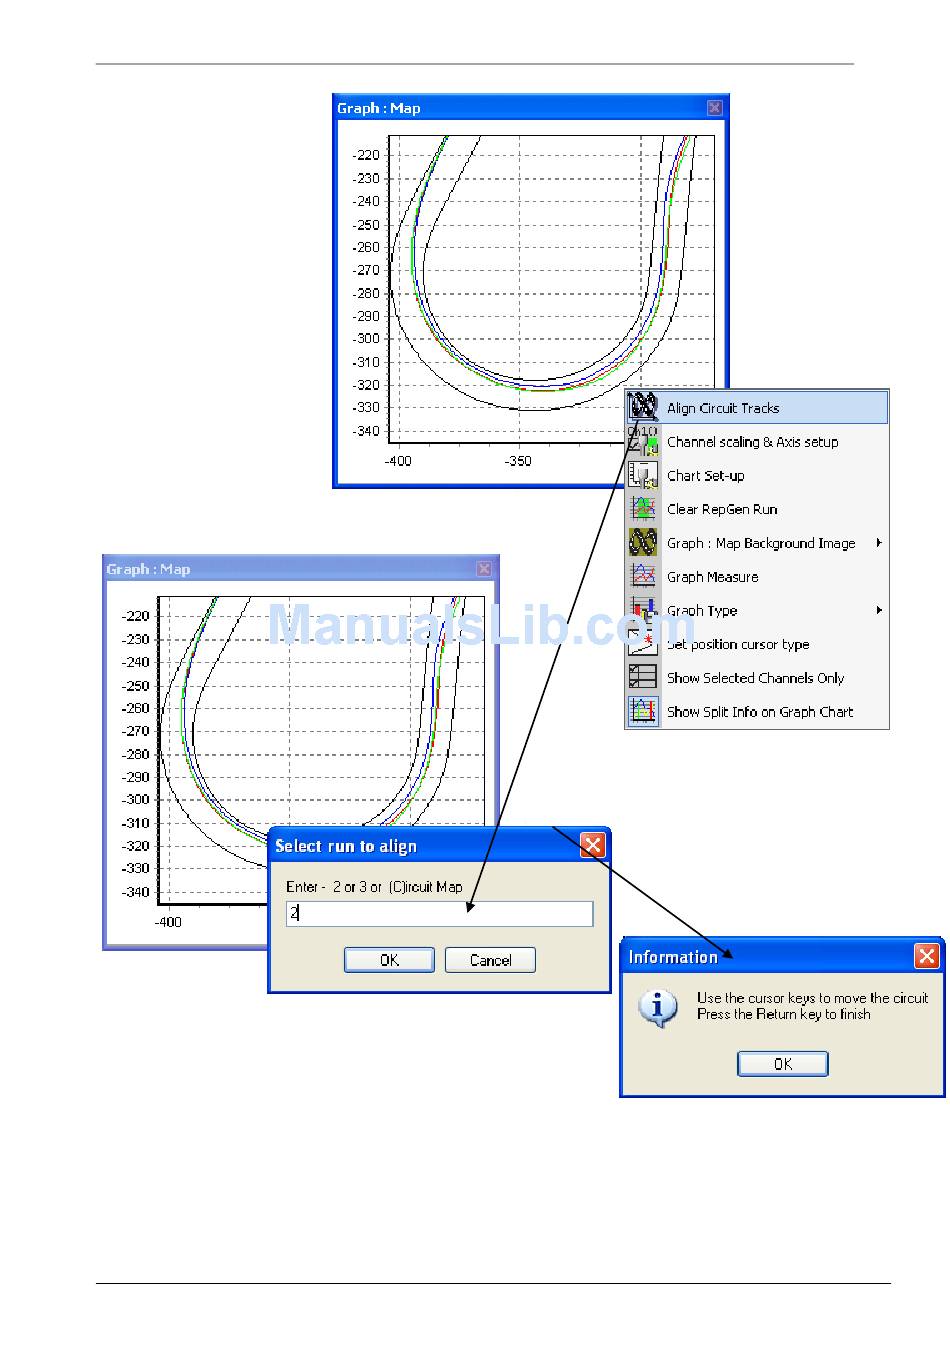Dismiss the Information dialog with OK
Viewport: 950px width, 1359px height.
coord(783,1064)
